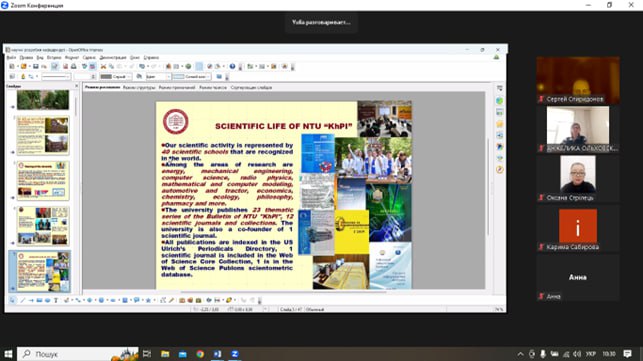Screen dimensions: 643x361
Task: Toggle the display grid toolbar button
Action: pos(199,66)
